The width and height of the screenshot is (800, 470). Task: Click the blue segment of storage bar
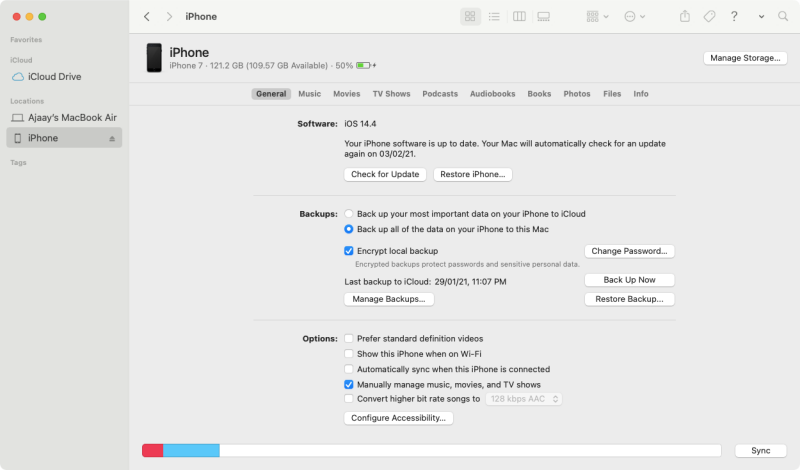pyautogui.click(x=191, y=451)
